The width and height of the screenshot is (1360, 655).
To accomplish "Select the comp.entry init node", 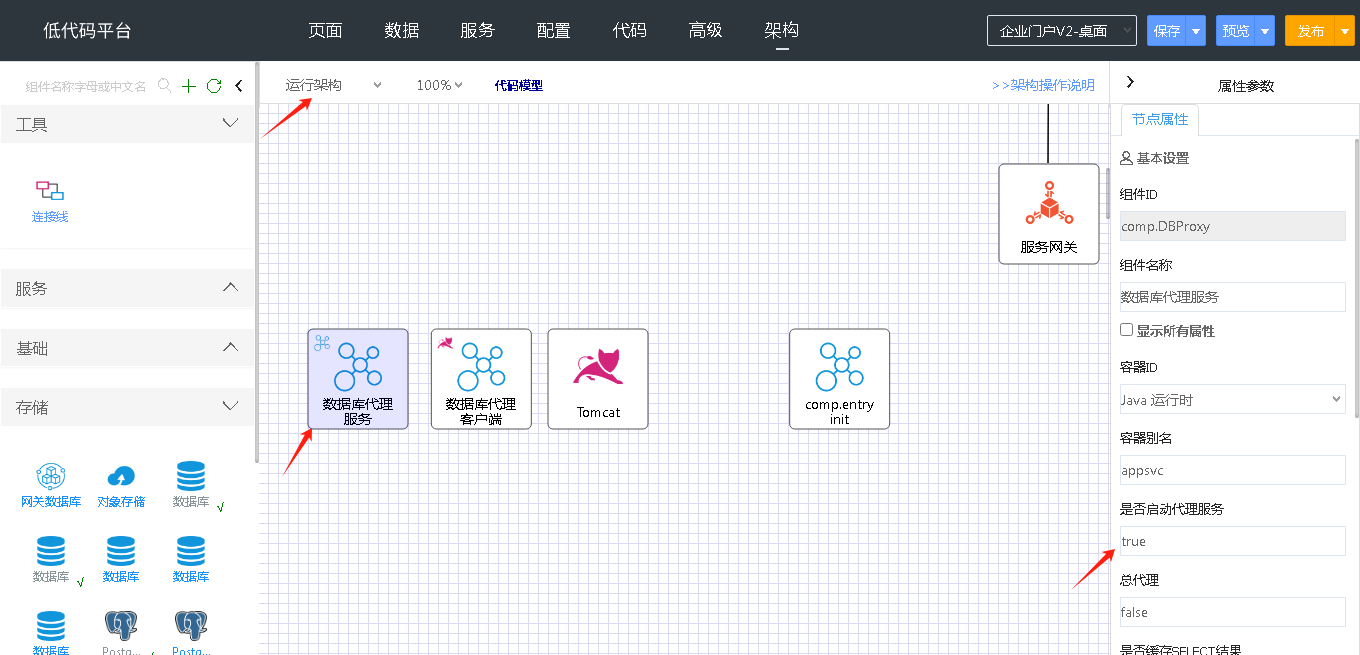I will 839,379.
